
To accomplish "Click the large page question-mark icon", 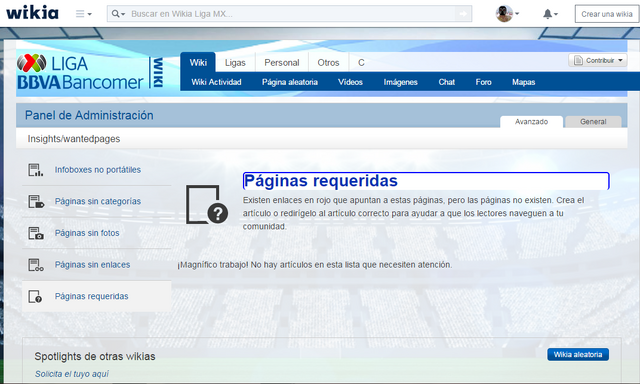I will pos(207,204).
